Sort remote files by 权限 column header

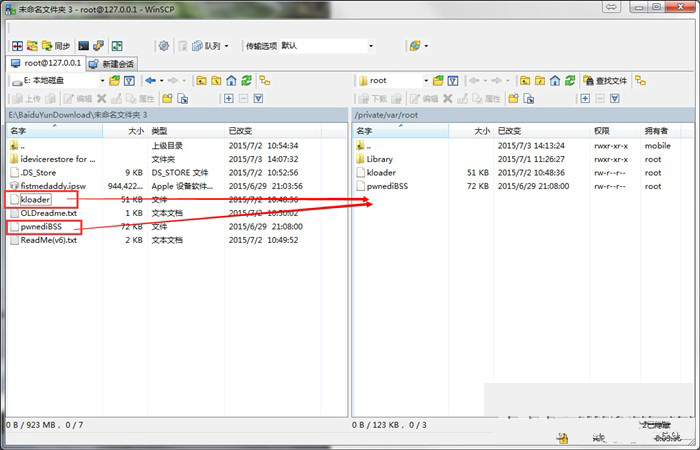click(615, 130)
